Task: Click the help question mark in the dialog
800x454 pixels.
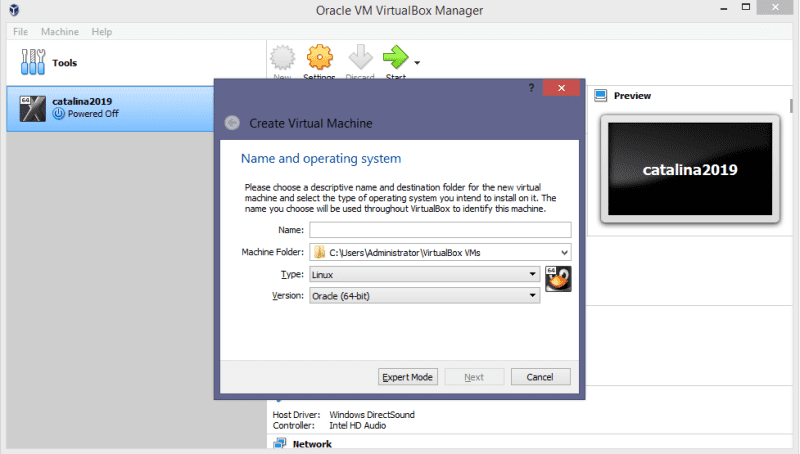Action: pyautogui.click(x=531, y=88)
